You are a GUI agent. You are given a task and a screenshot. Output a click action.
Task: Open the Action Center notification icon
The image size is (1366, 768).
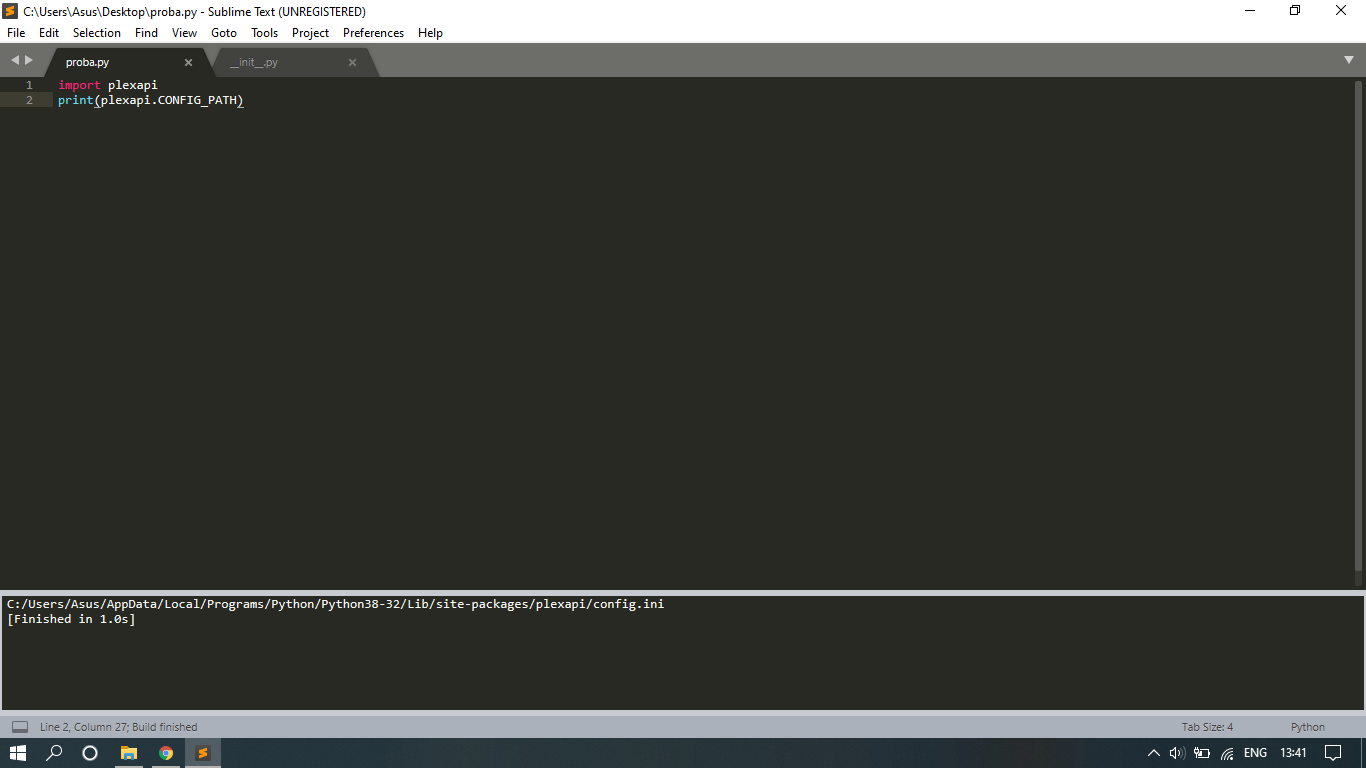(1332, 752)
